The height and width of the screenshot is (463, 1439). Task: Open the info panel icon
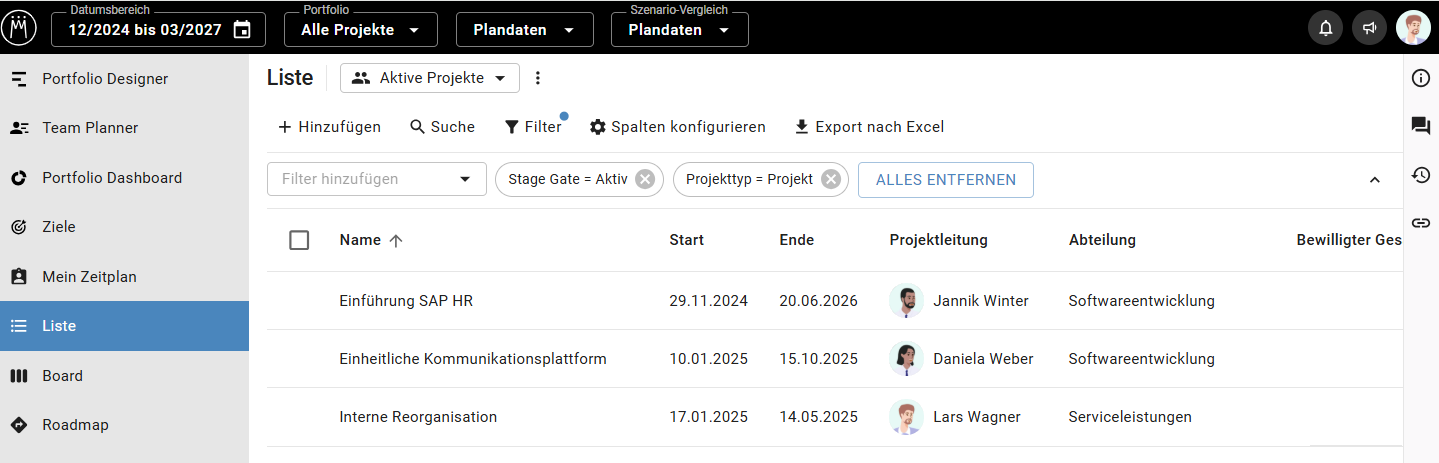point(1420,78)
